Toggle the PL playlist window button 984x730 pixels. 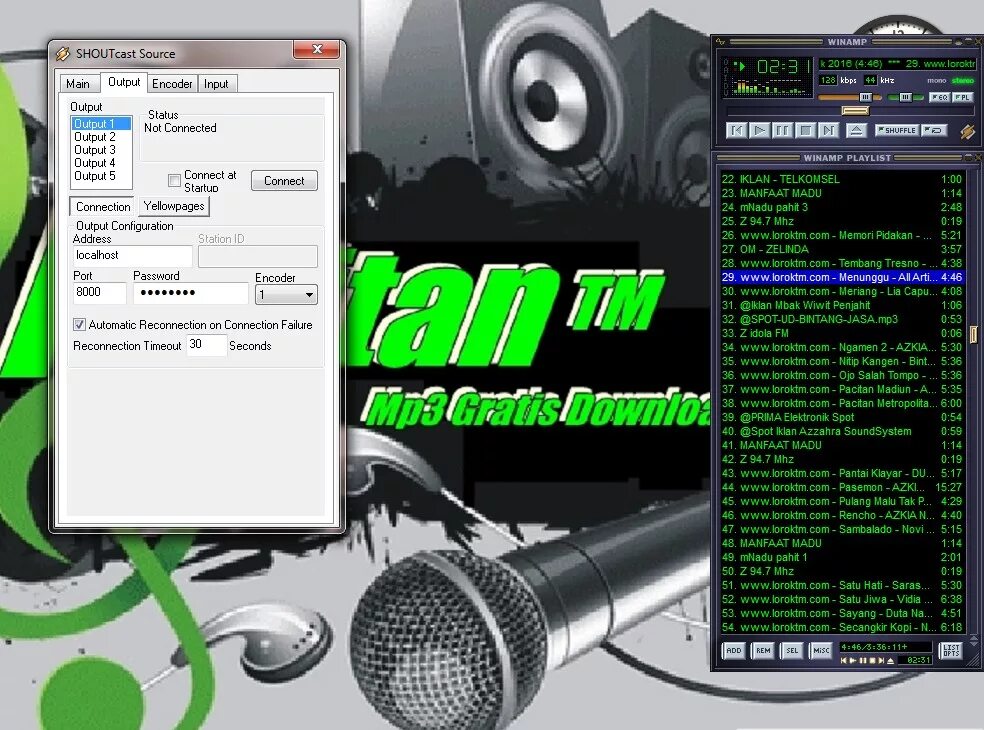(963, 97)
